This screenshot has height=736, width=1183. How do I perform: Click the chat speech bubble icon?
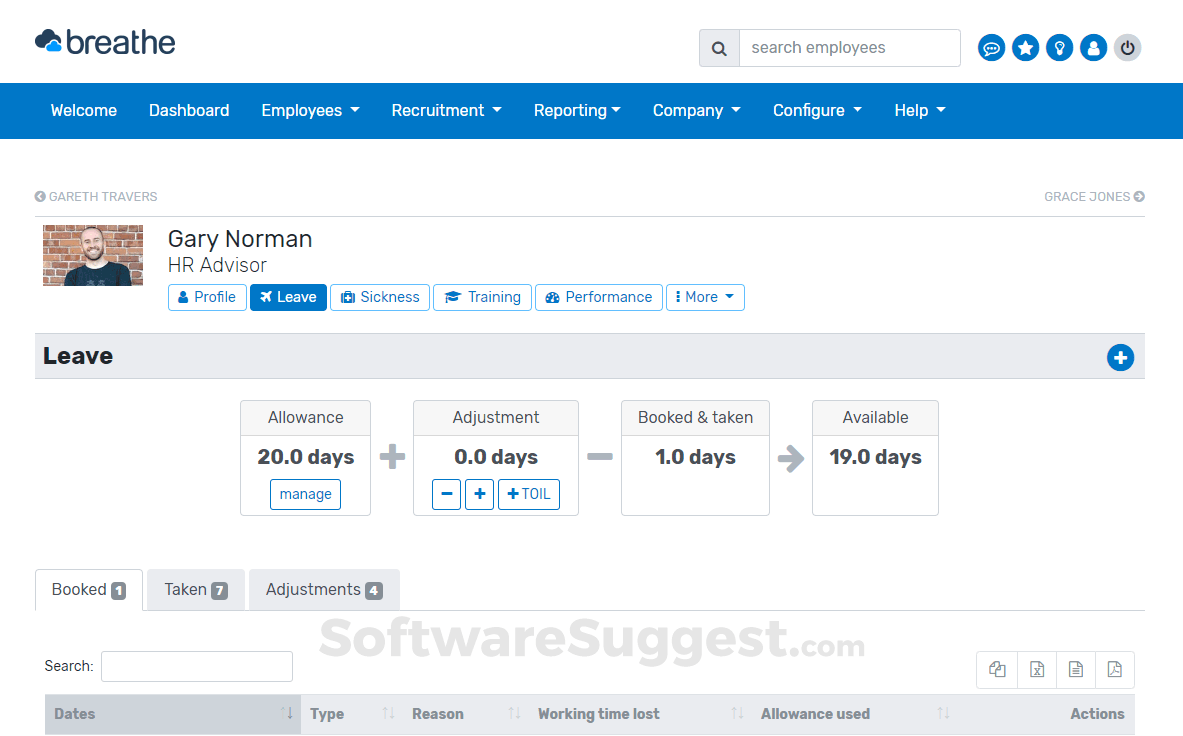[x=991, y=48]
